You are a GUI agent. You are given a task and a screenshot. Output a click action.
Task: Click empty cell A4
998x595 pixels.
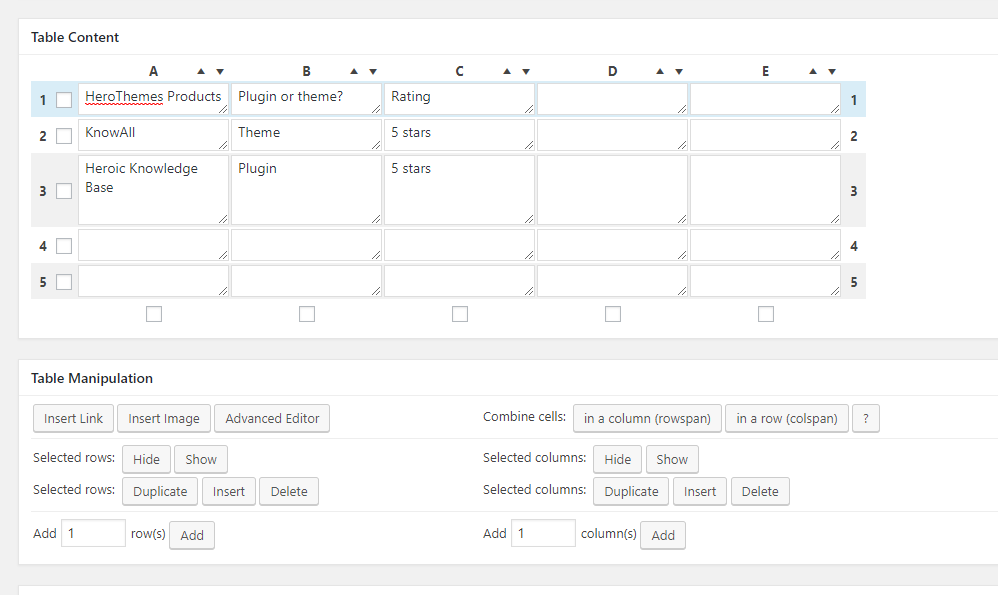[153, 246]
